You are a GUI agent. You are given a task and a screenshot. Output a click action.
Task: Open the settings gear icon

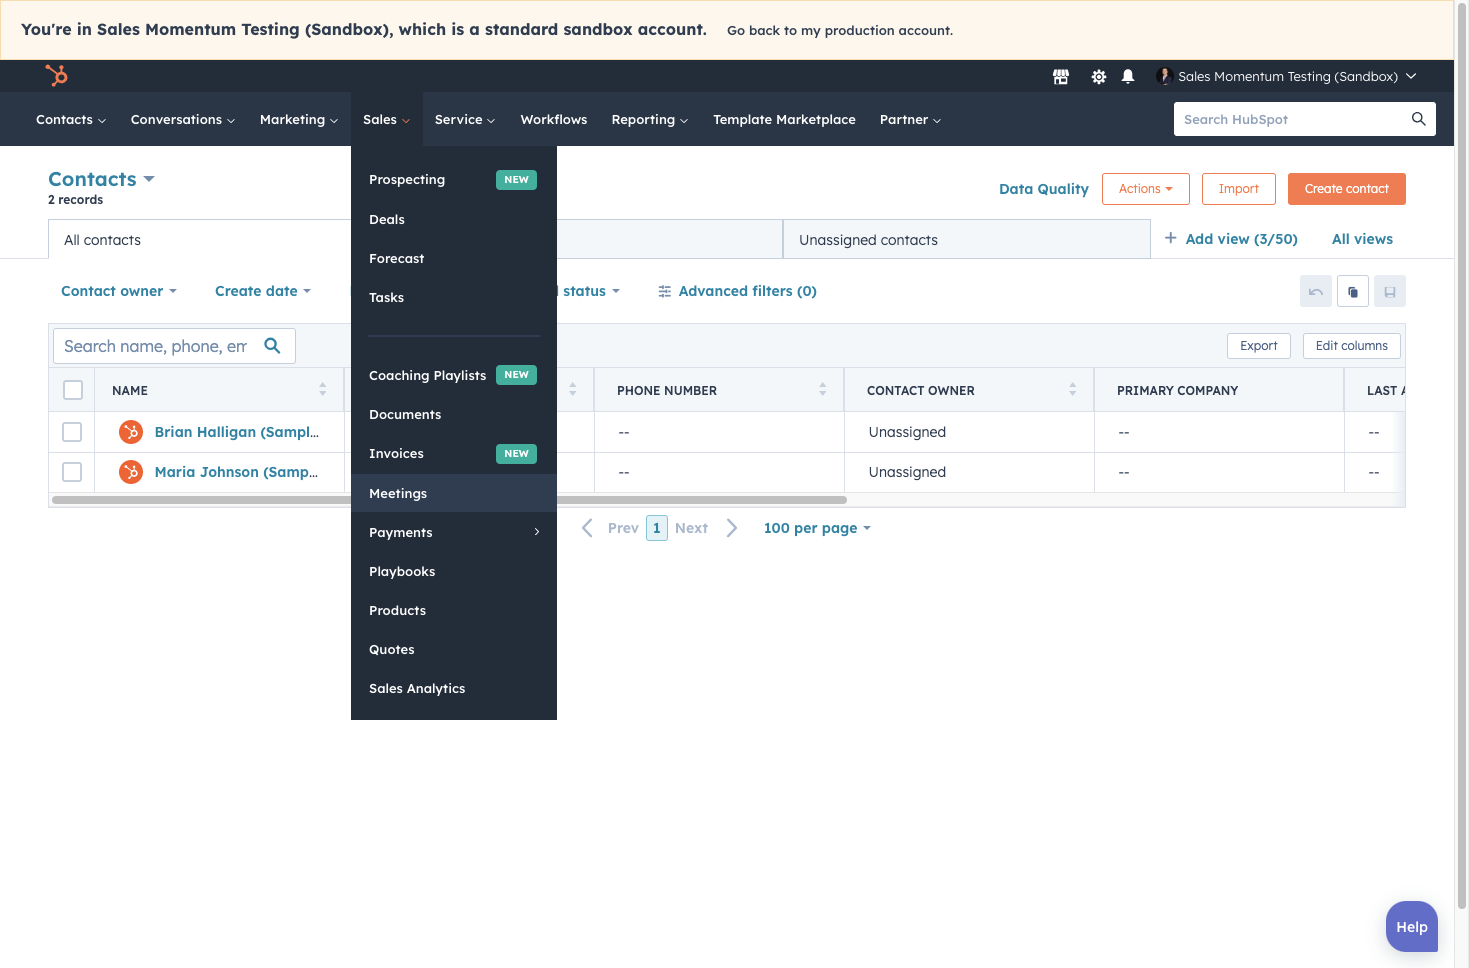point(1099,77)
